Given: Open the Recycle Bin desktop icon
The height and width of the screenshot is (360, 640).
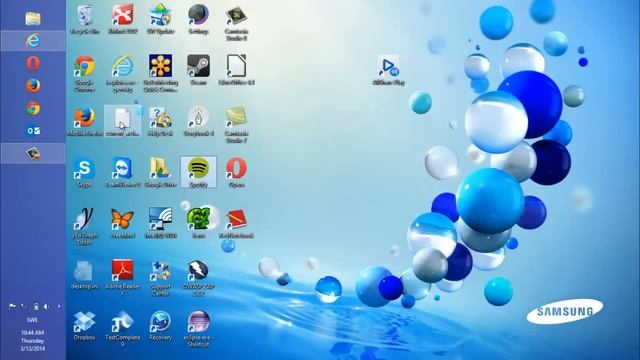Looking at the screenshot, I should click(84, 20).
